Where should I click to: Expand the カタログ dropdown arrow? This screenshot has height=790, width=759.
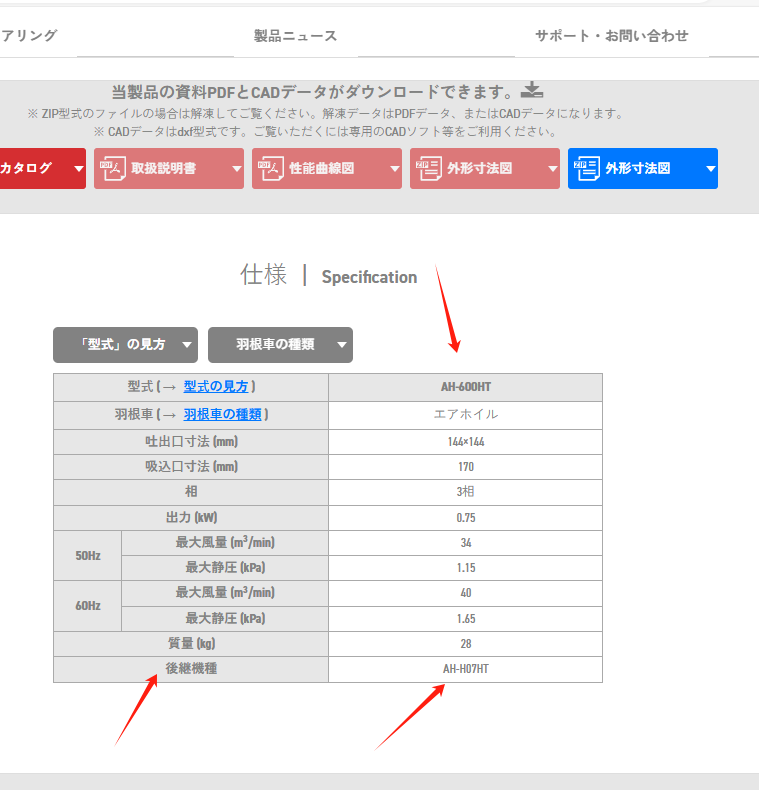point(79,169)
